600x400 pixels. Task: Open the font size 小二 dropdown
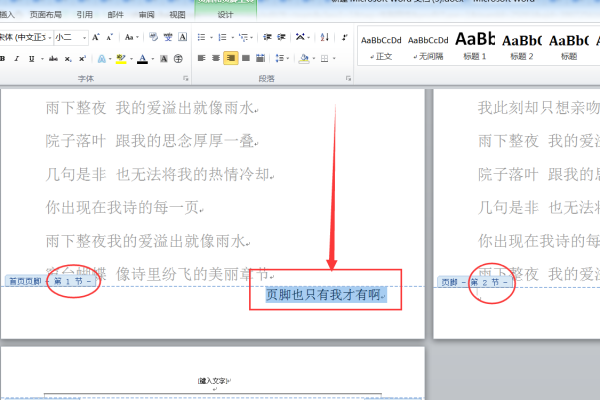point(85,38)
